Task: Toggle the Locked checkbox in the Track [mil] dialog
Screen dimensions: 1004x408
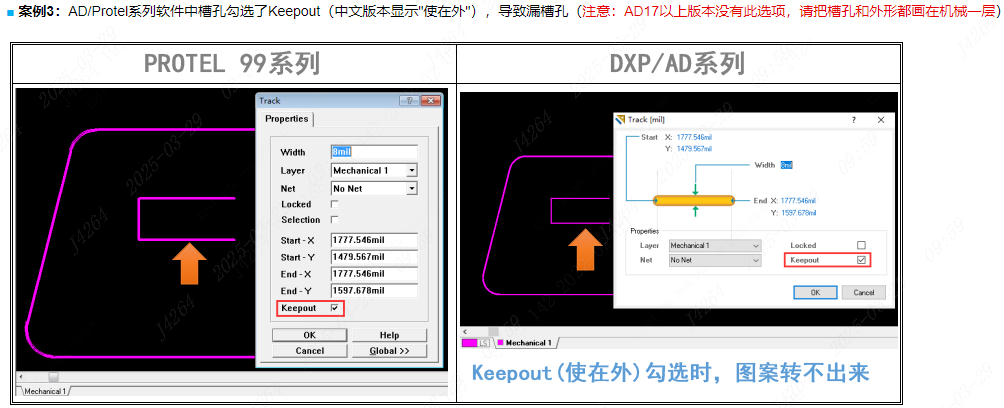Action: coord(861,245)
